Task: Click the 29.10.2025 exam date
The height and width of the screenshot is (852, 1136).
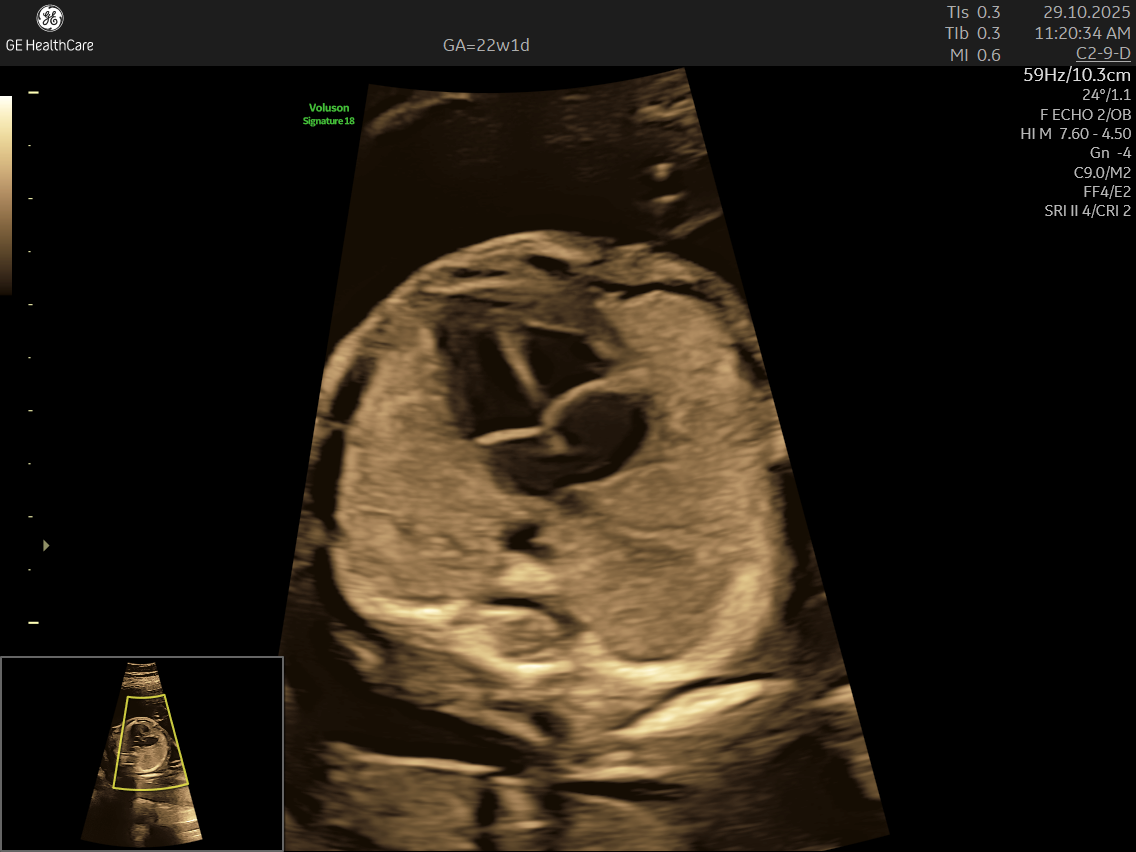Action: coord(1086,12)
